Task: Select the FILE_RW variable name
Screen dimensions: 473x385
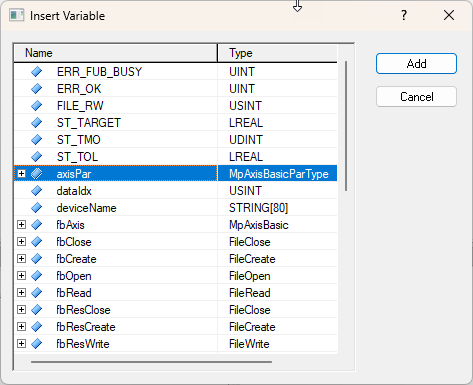Action: (80, 106)
